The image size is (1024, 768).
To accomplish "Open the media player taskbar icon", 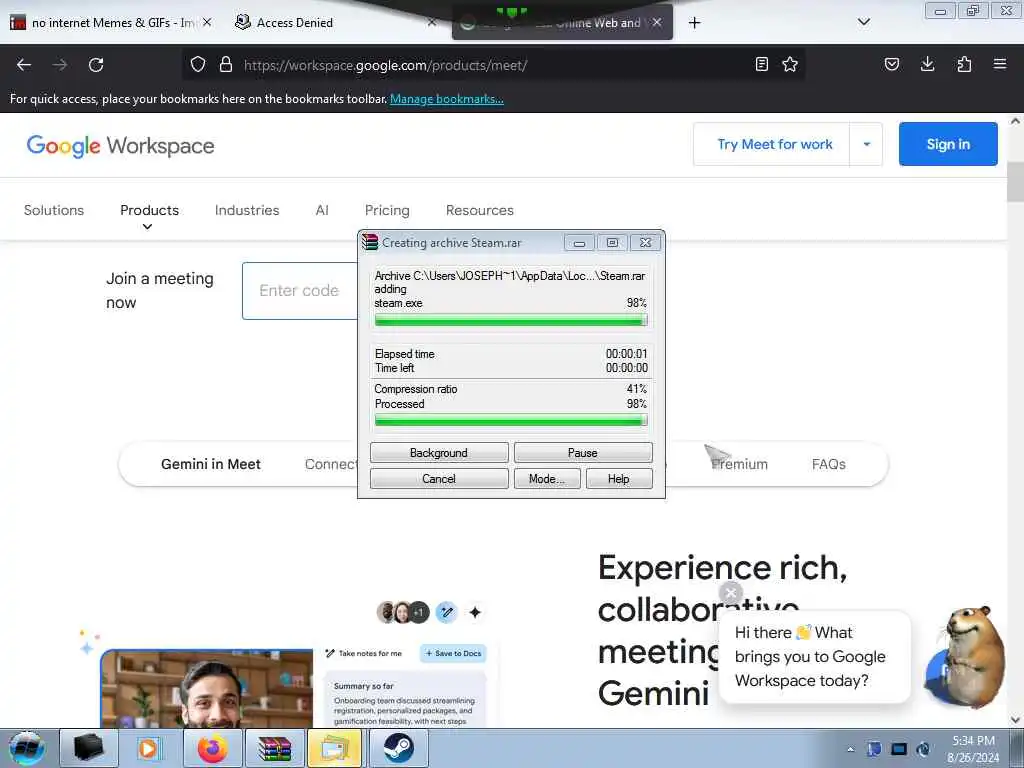I will (150, 748).
